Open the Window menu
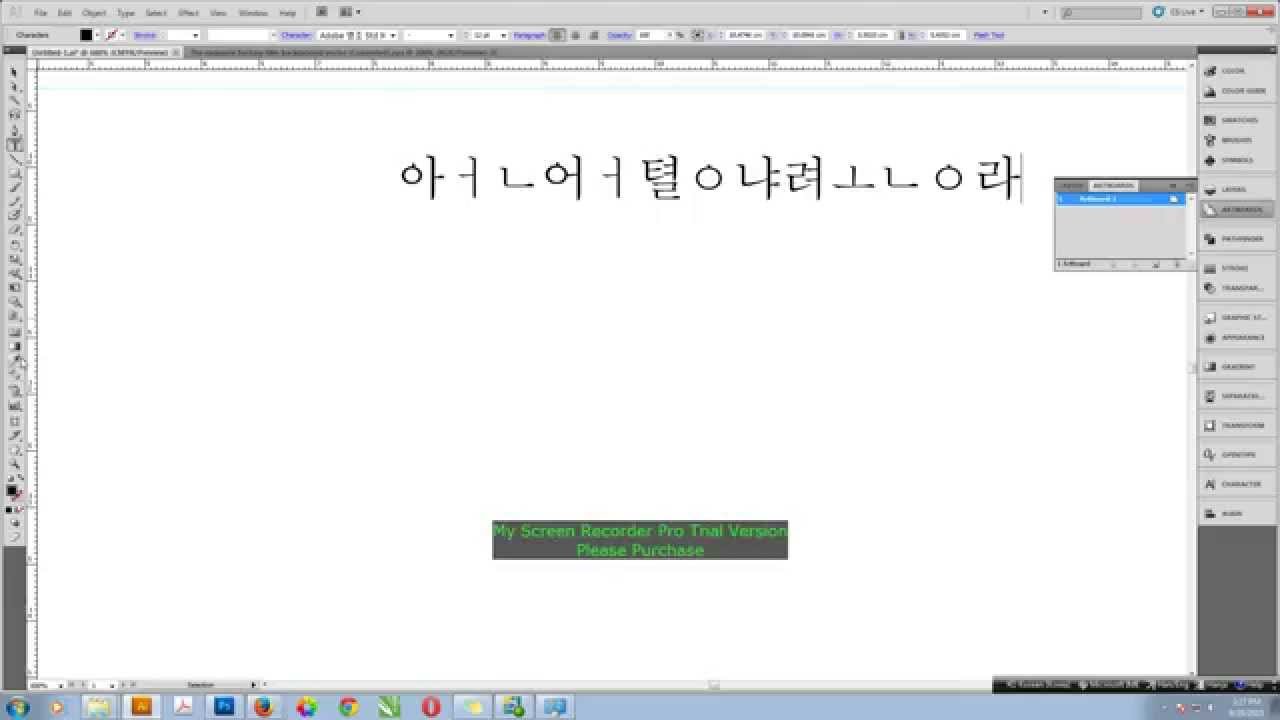This screenshot has height=720, width=1280. point(253,13)
